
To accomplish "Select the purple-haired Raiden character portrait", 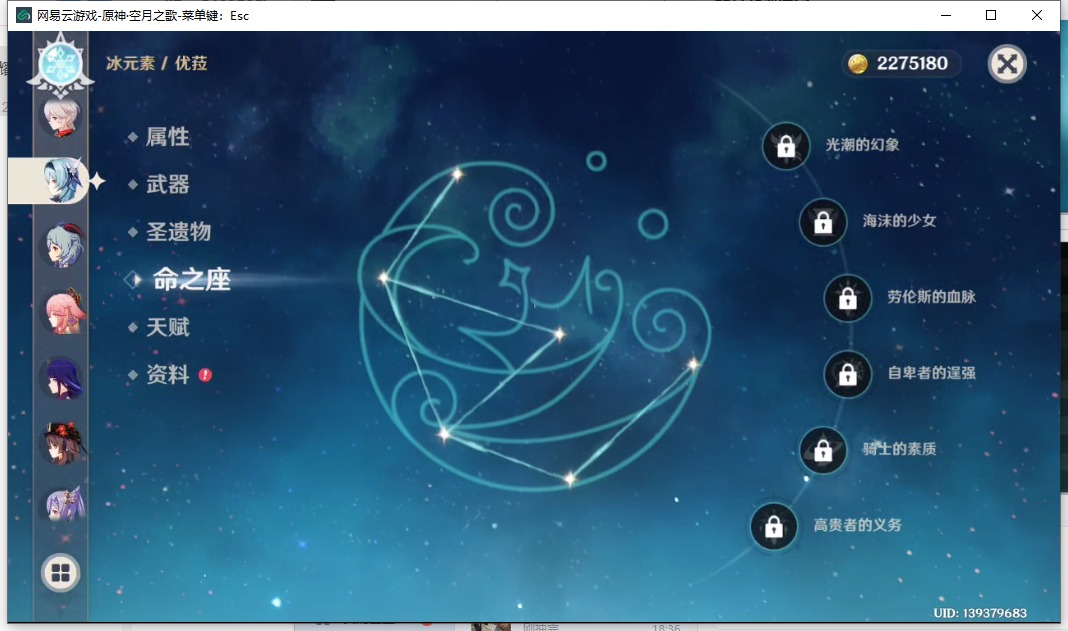I will pos(61,378).
